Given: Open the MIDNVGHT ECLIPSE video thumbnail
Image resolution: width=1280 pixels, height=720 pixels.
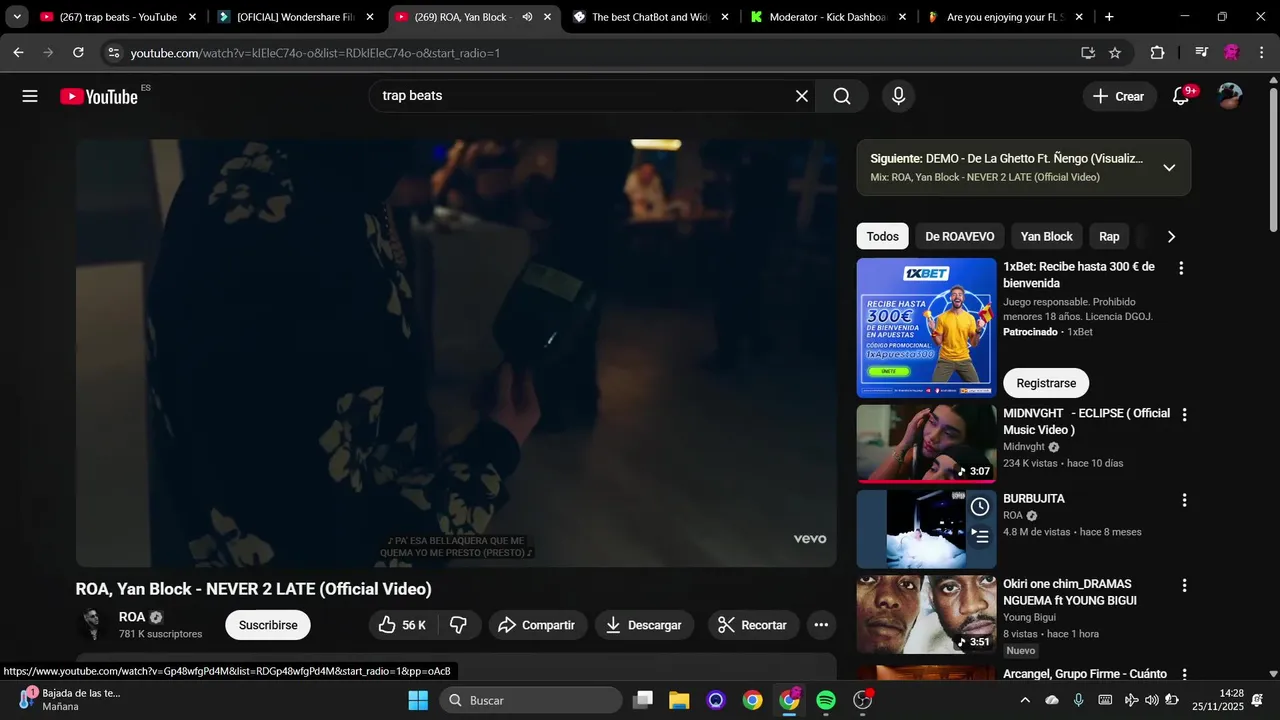Looking at the screenshot, I should [x=926, y=443].
